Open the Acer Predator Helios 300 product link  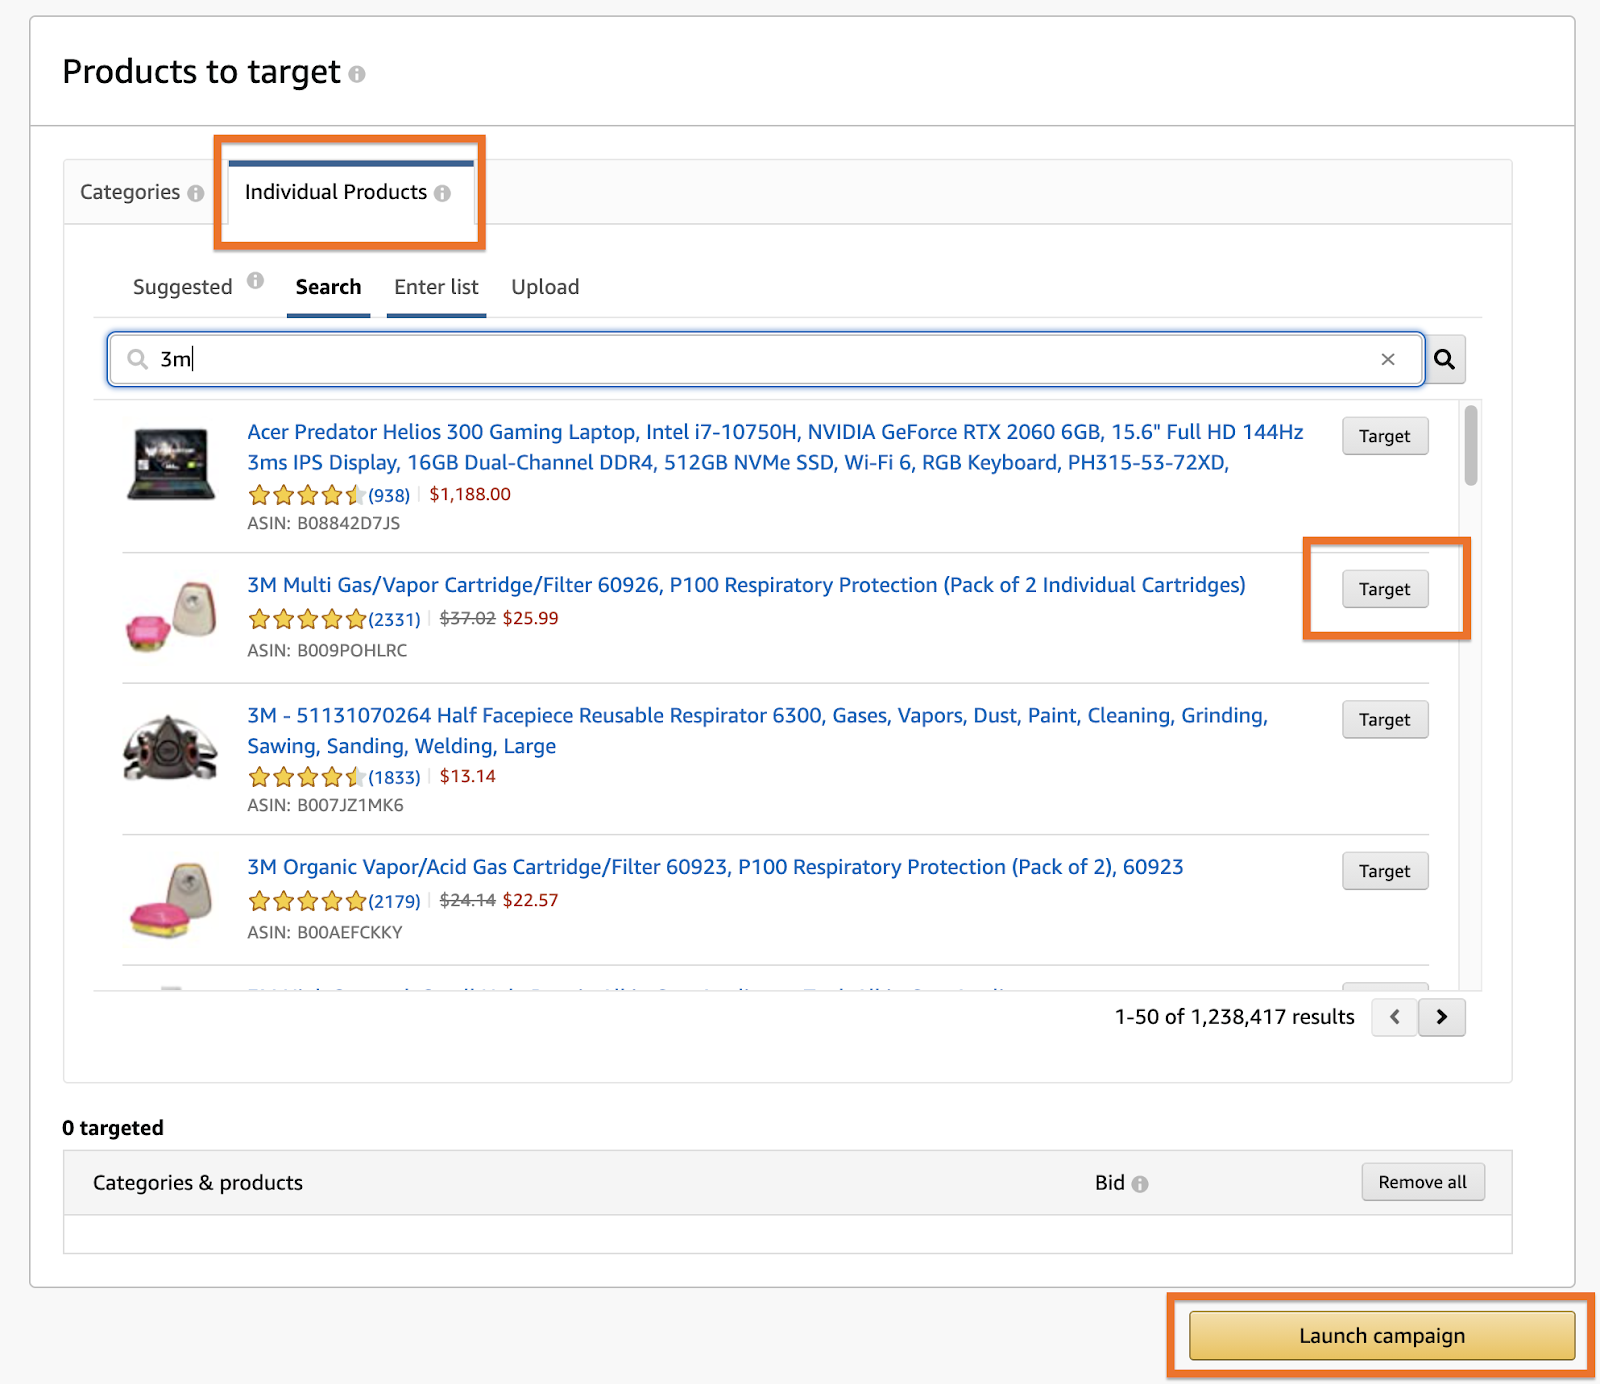(775, 447)
